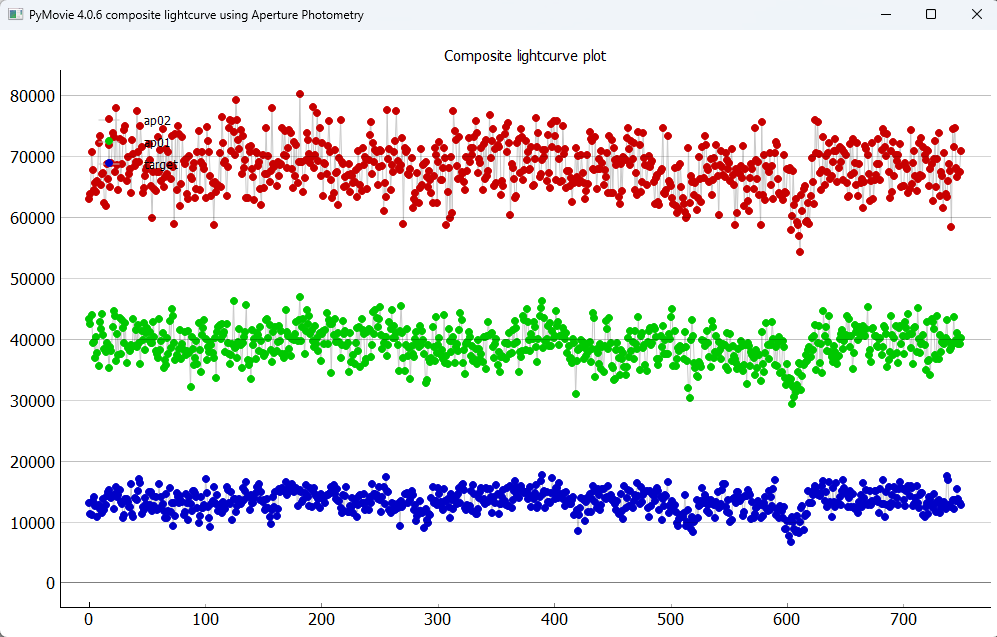The image size is (997, 637).
Task: Click the 50000 y-axis tick label
Action: click(32, 279)
